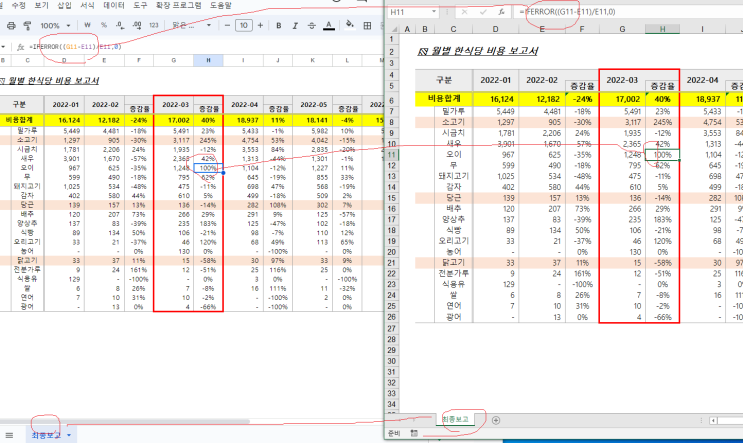Decrease decimal places
The height and width of the screenshot is (443, 743).
(x=120, y=25)
